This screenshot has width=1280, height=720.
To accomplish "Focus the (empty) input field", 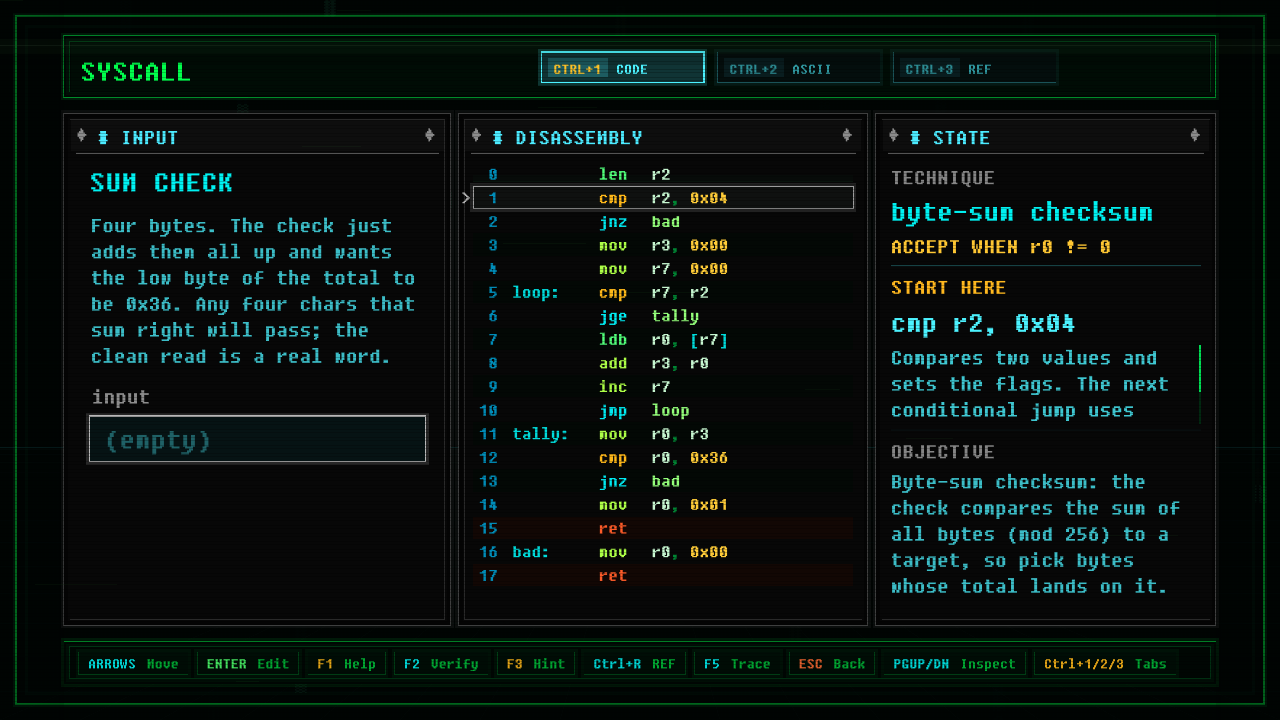I will pyautogui.click(x=258, y=440).
